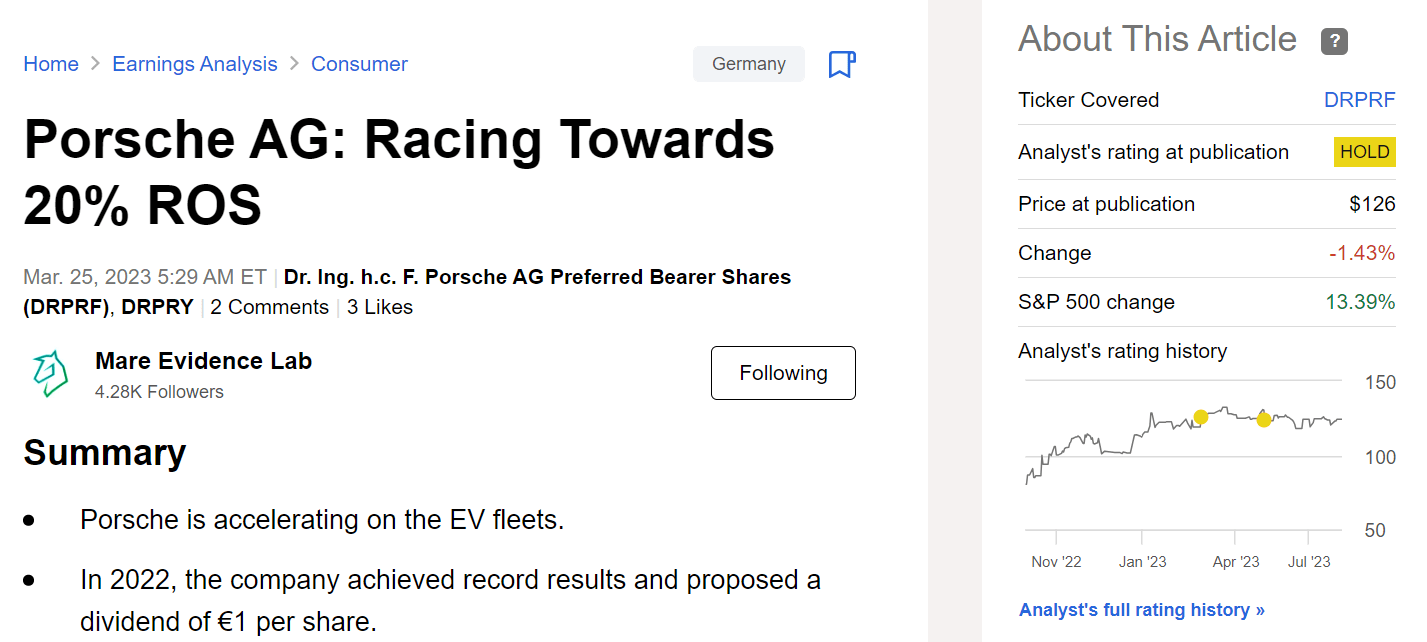Click the -1.43% Change value

pyautogui.click(x=1362, y=253)
